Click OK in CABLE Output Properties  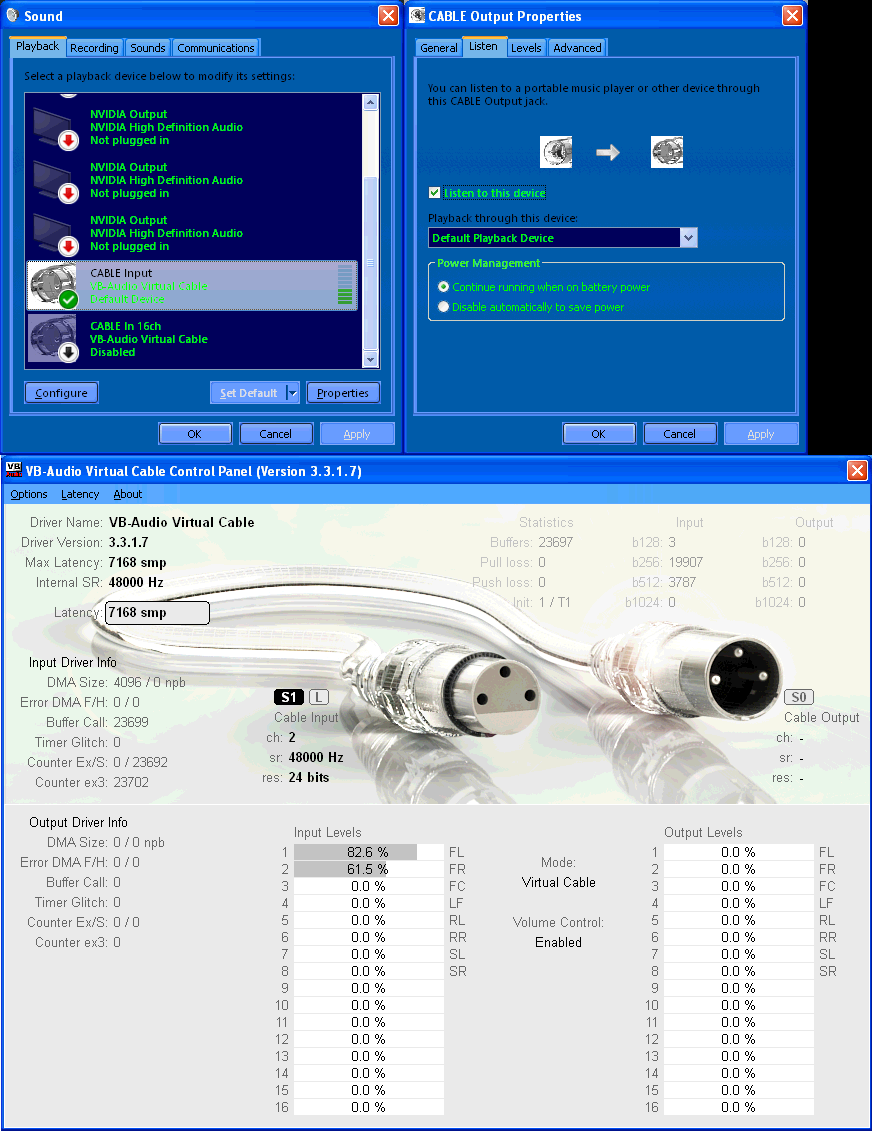pos(598,434)
